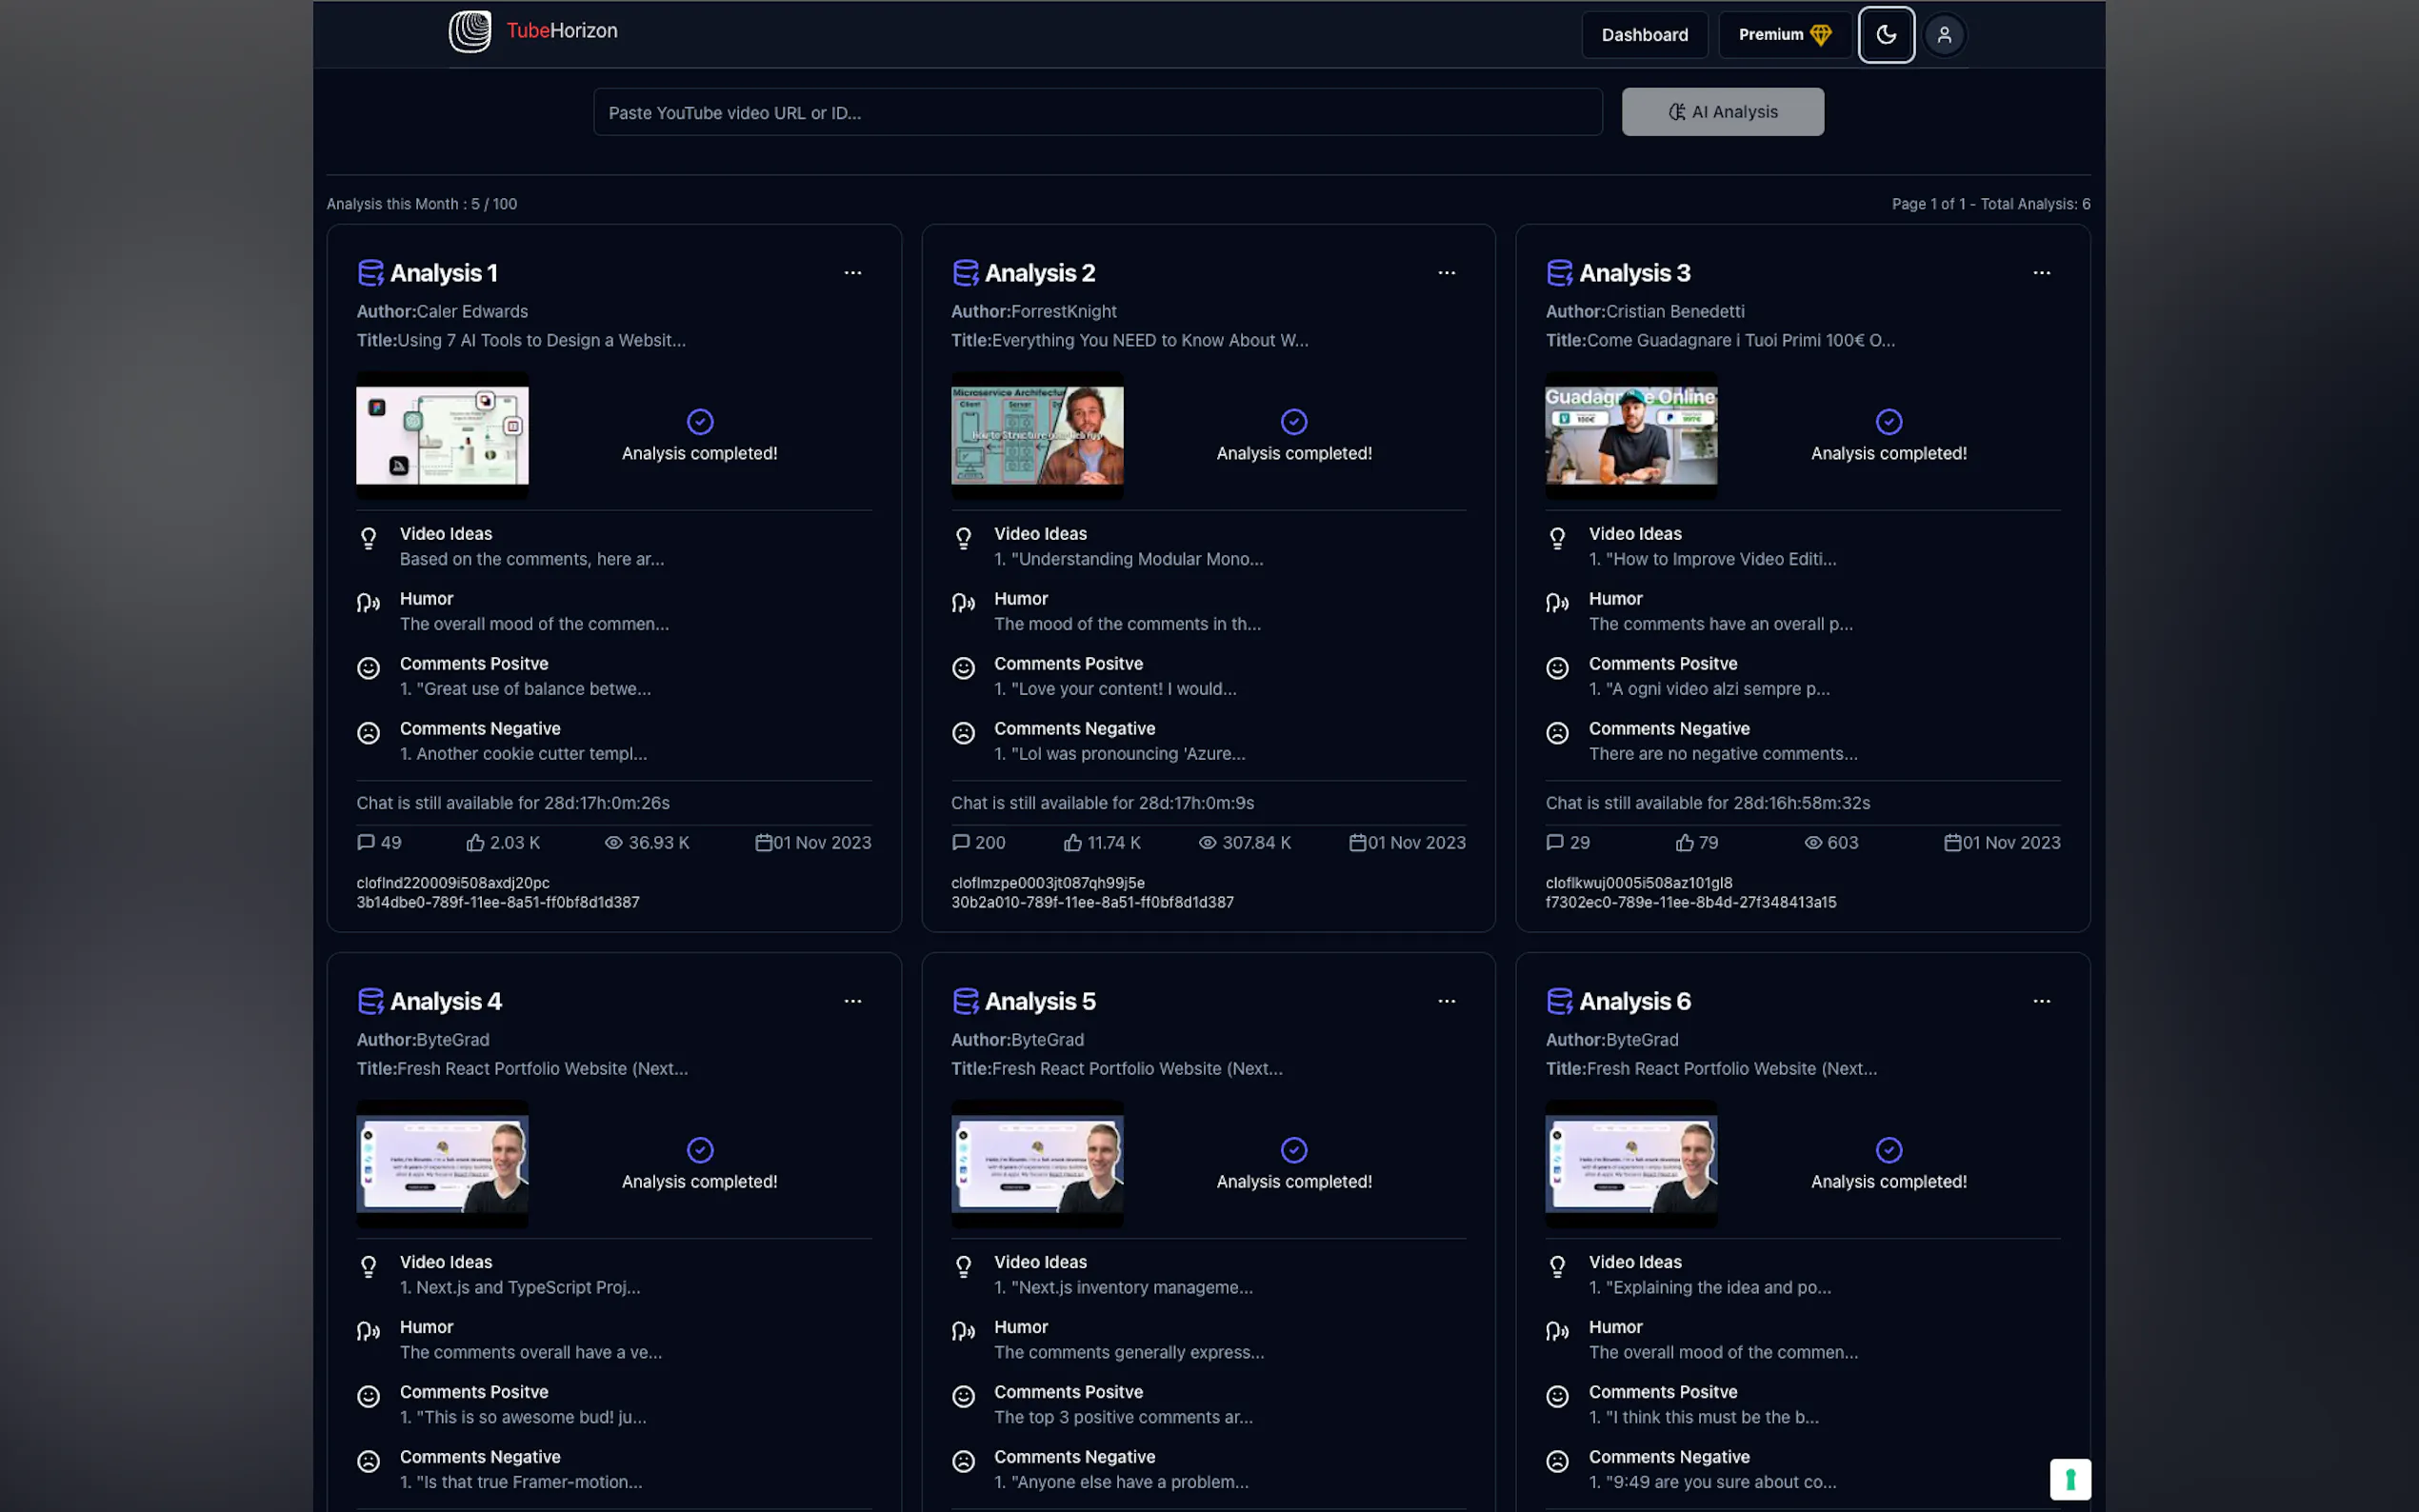Screen dimensions: 2419x1512
Task: Click the database icon beside Analysis 4 title
Action: 370,1001
